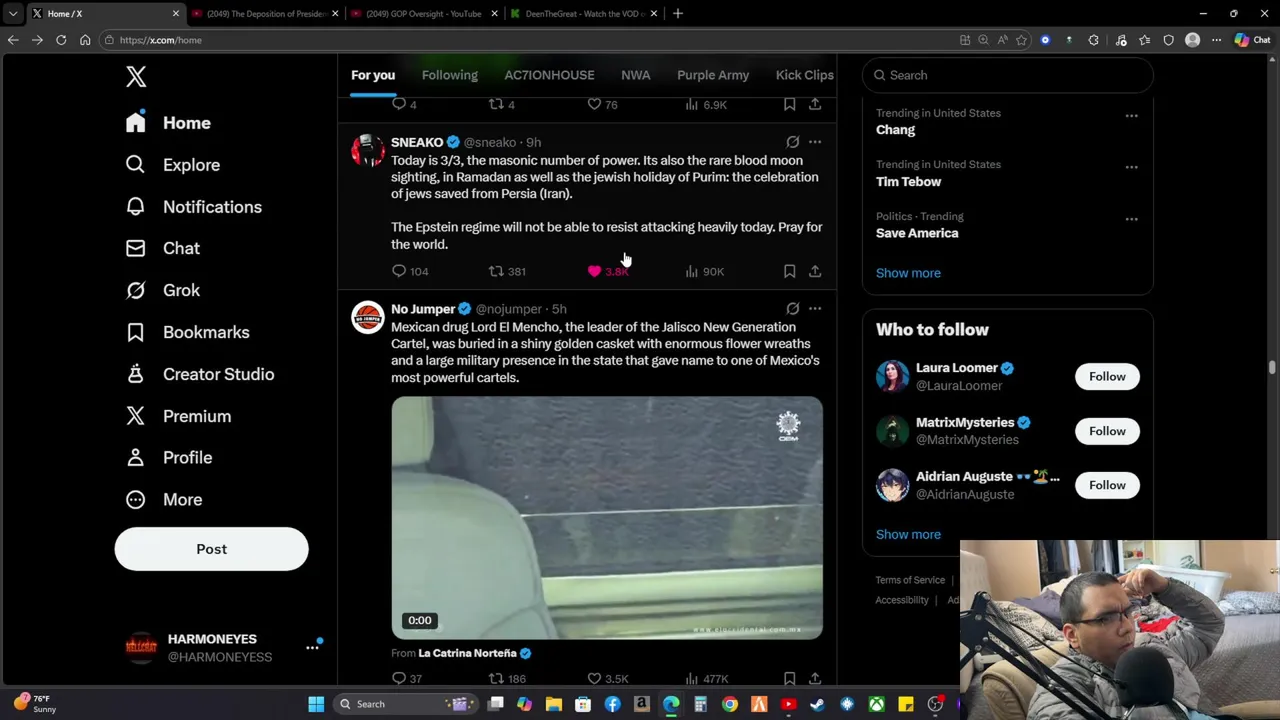
Task: Switch to the For you tab
Action: 373,75
